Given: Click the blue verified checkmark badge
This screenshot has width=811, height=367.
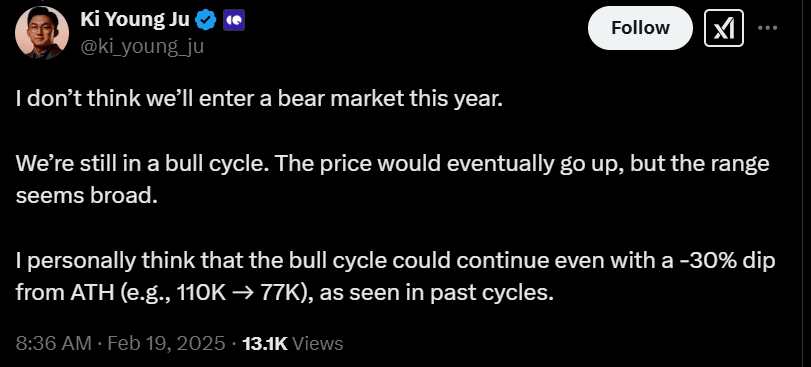Looking at the screenshot, I should coord(207,21).
